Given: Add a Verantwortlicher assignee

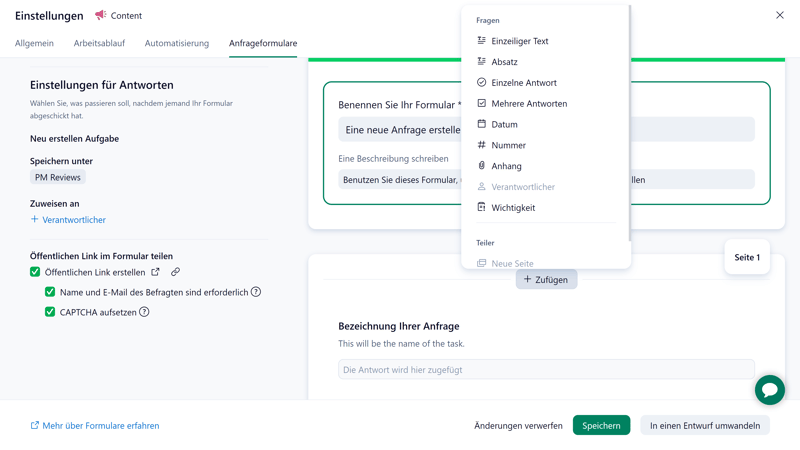Looking at the screenshot, I should tap(68, 220).
